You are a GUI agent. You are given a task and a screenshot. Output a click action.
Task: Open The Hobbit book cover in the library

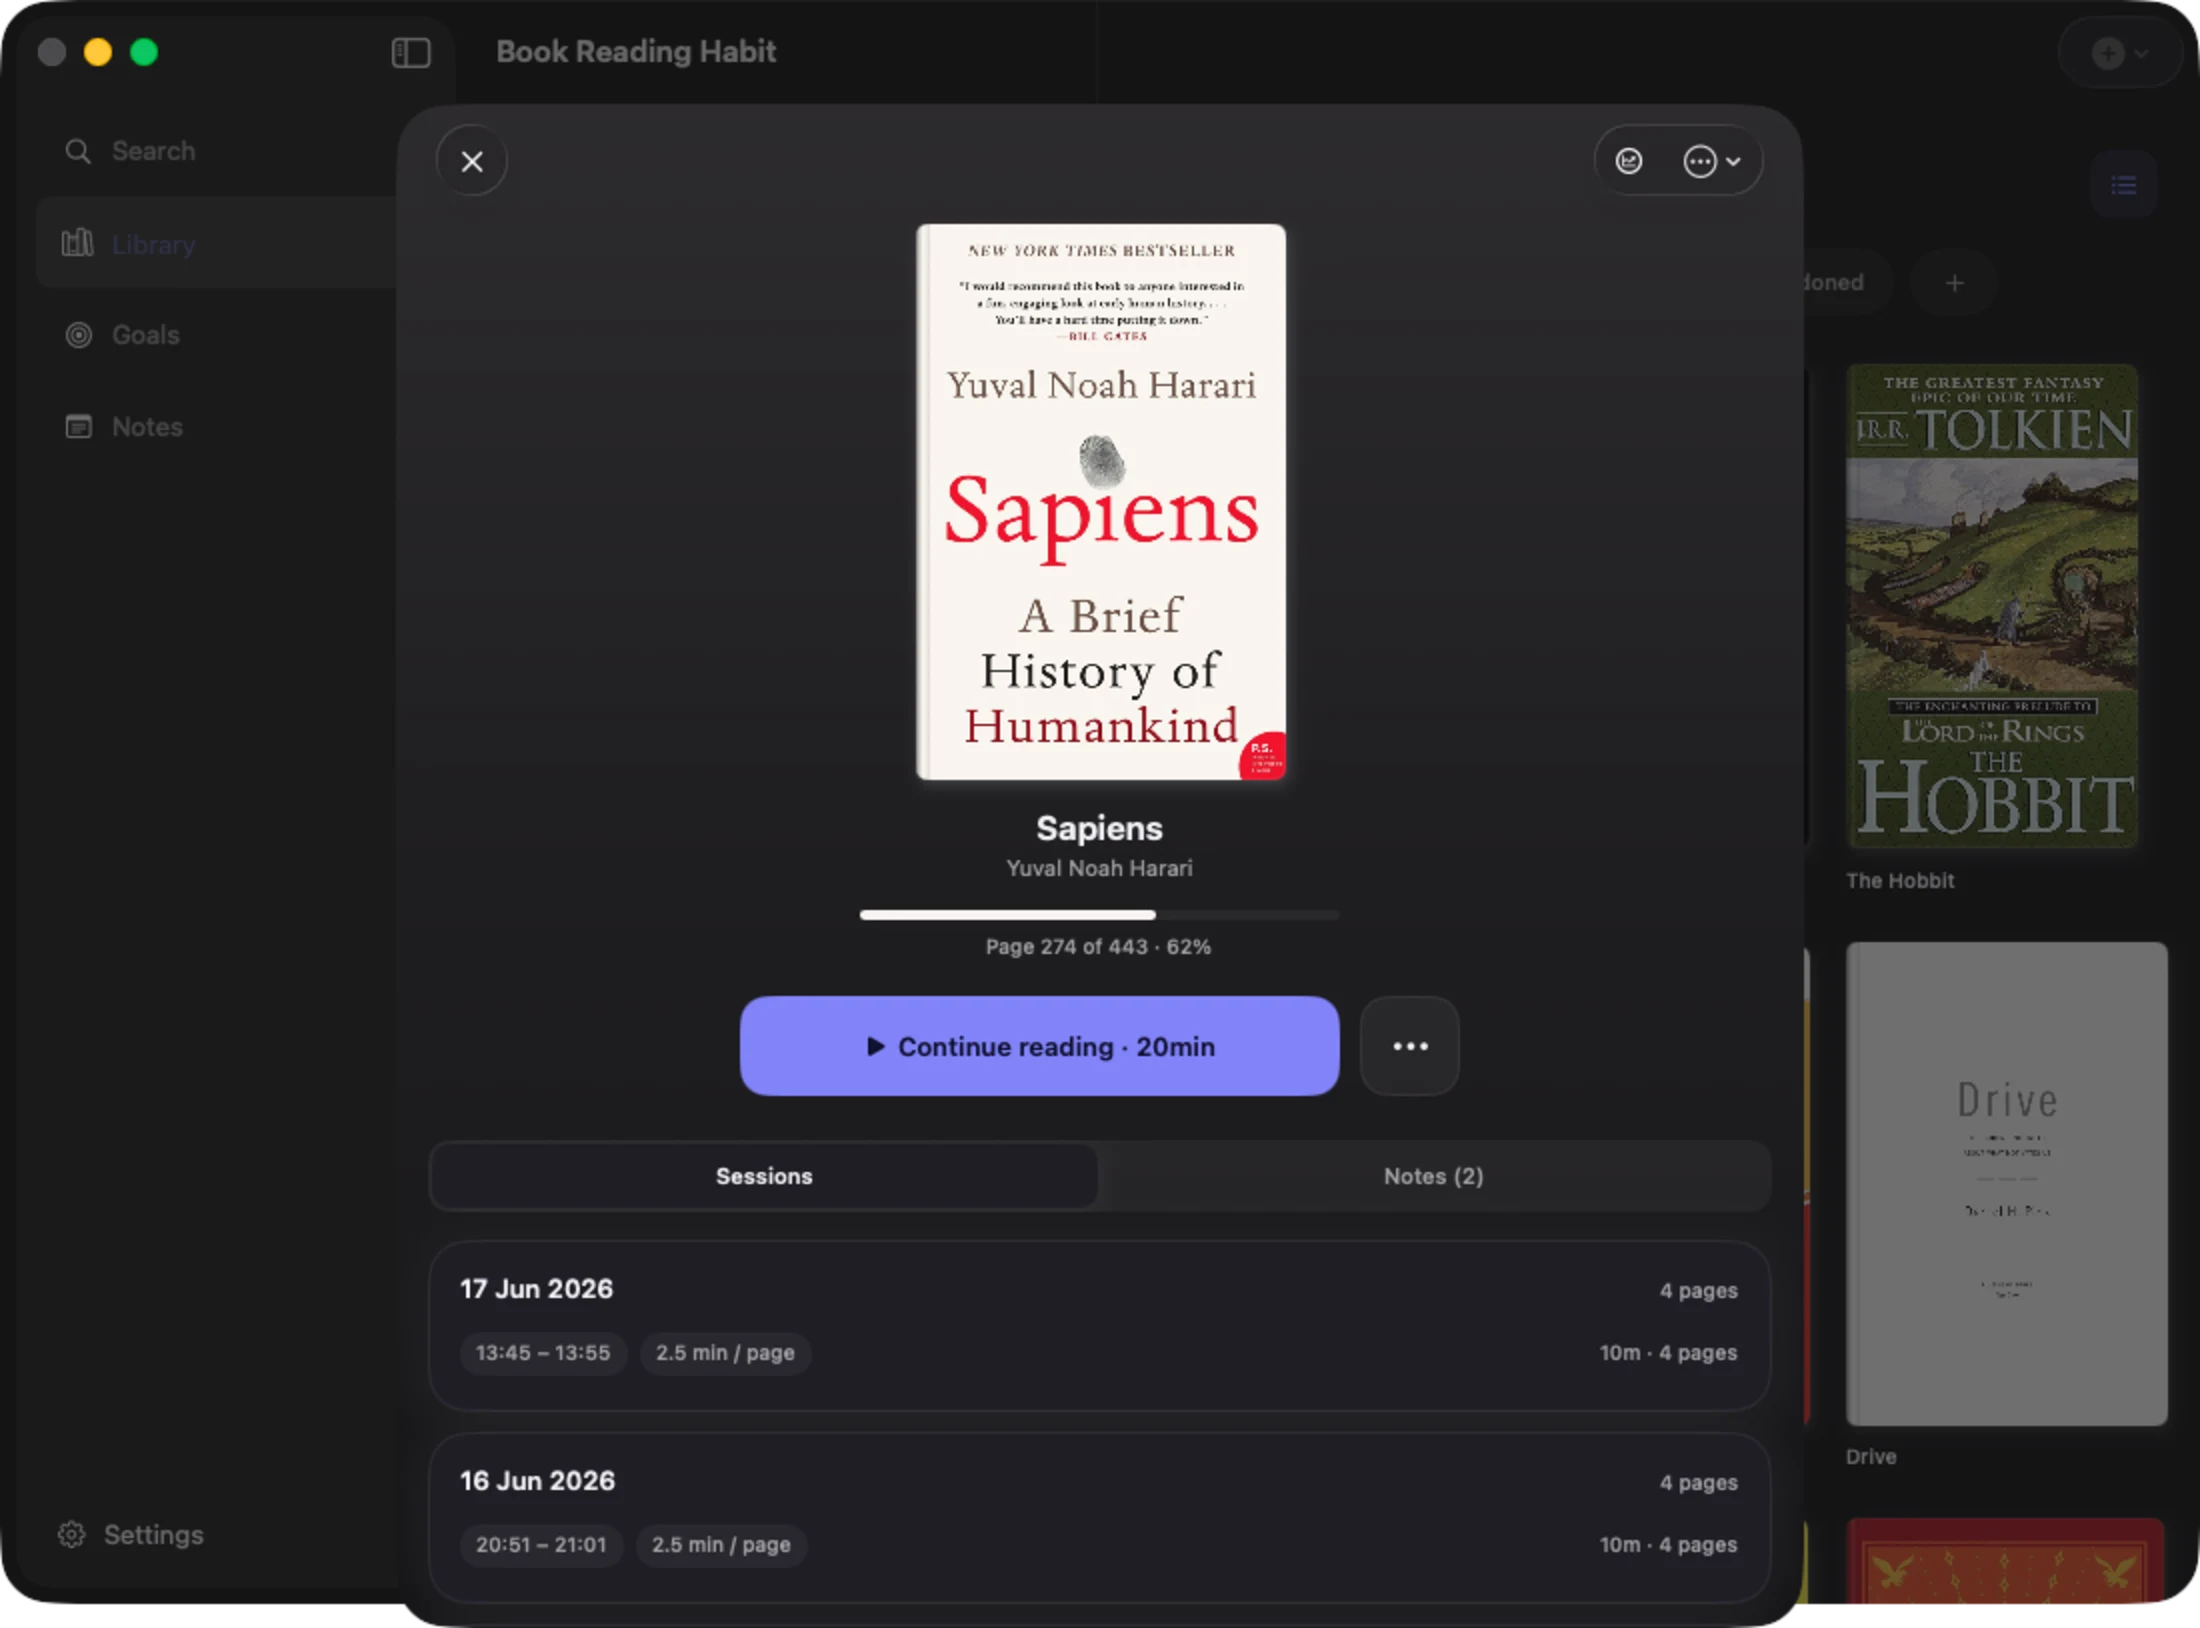pos(1992,606)
